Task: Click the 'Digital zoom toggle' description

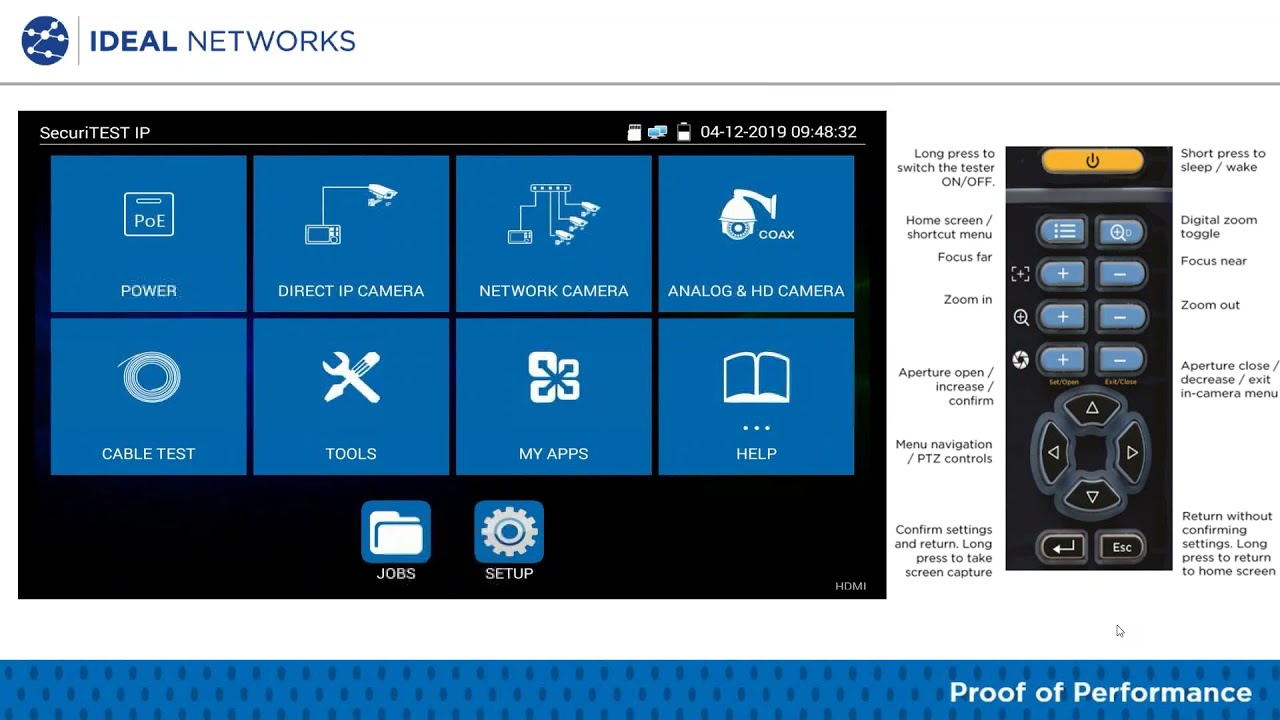Action: click(x=1219, y=227)
